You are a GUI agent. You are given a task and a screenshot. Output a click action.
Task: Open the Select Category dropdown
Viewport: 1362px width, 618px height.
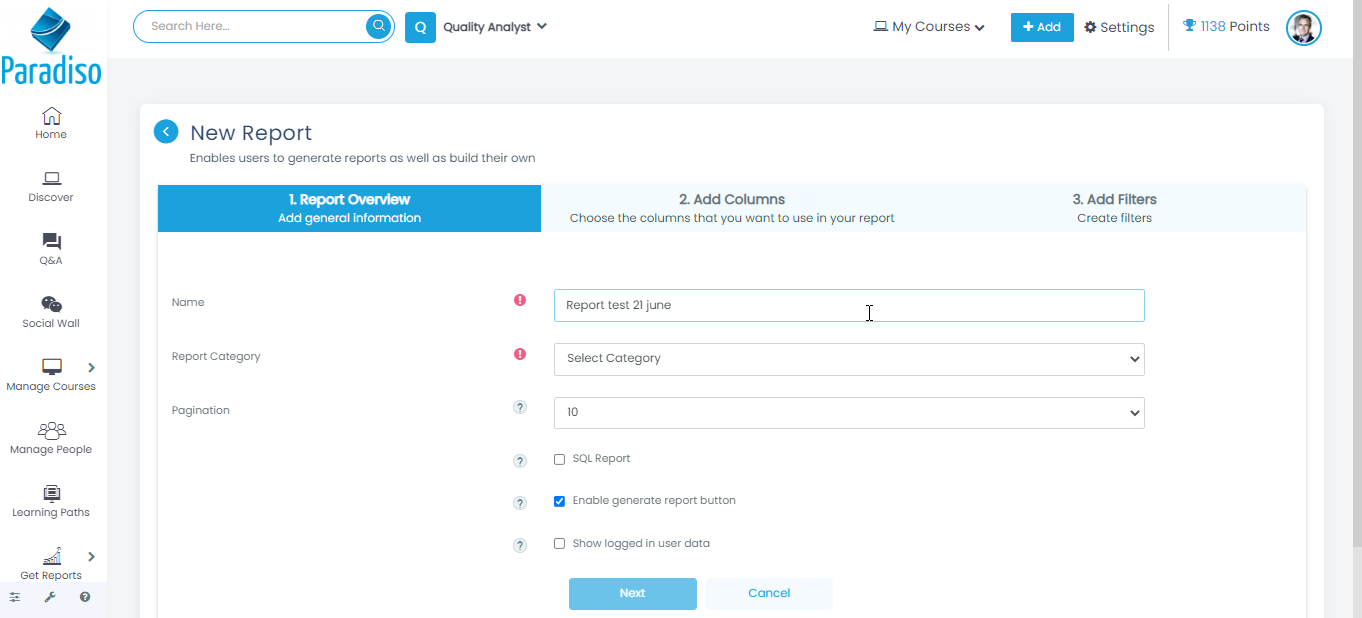(x=848, y=359)
